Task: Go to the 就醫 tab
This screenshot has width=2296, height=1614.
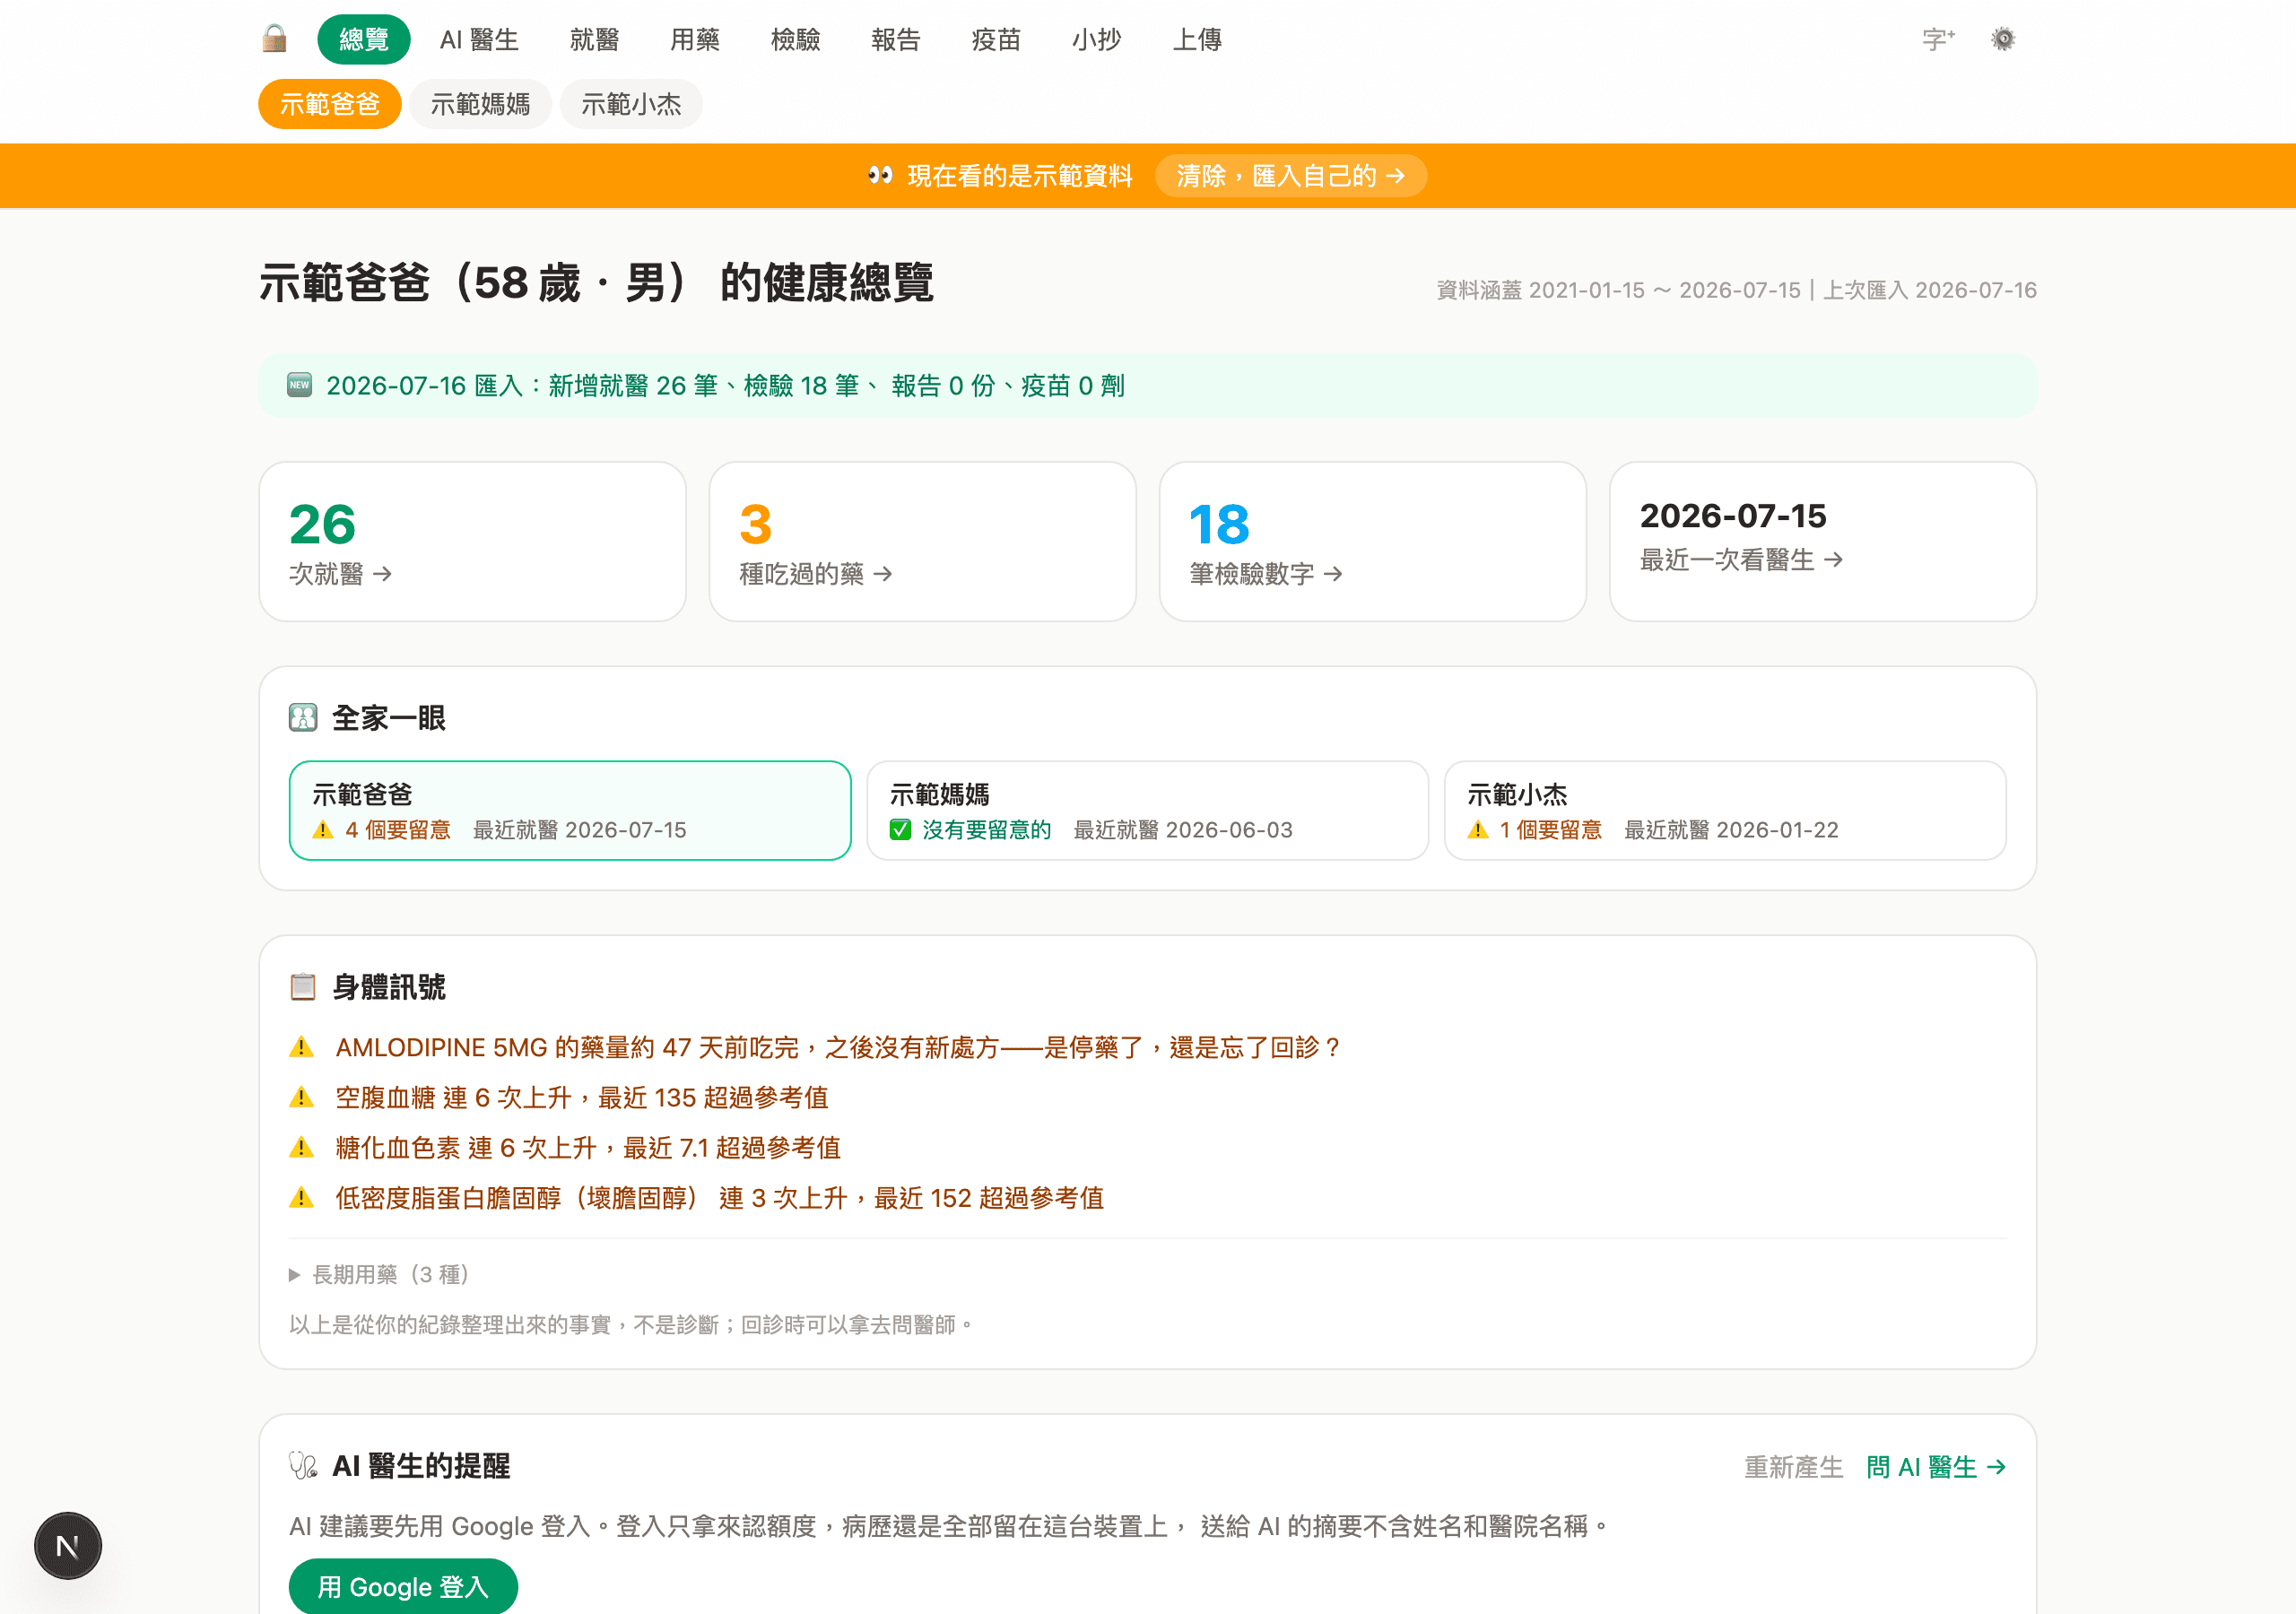Action: (x=595, y=39)
